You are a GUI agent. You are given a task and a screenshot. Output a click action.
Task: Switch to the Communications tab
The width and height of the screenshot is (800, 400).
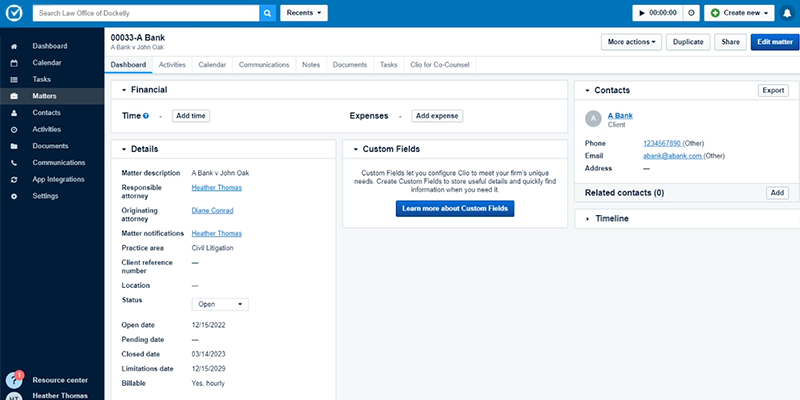click(x=264, y=64)
